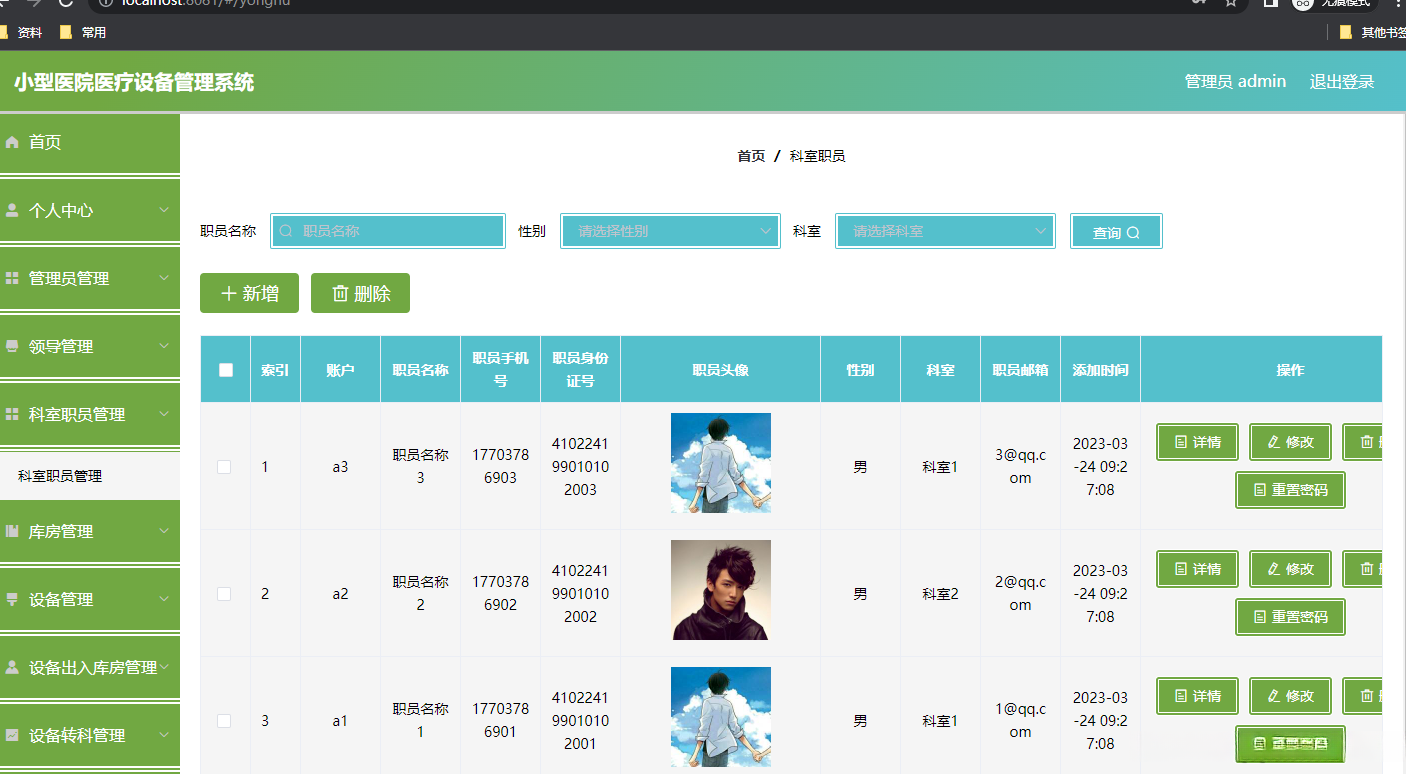This screenshot has width=1406, height=774.
Task: Open the 其他书签 bookmarks folder
Action: point(1373,32)
